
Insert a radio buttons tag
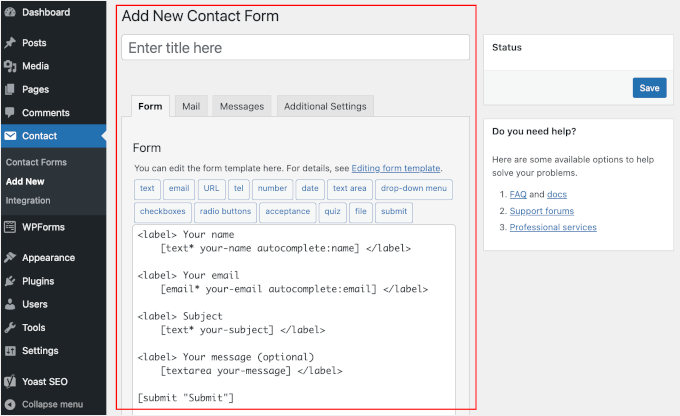click(225, 211)
